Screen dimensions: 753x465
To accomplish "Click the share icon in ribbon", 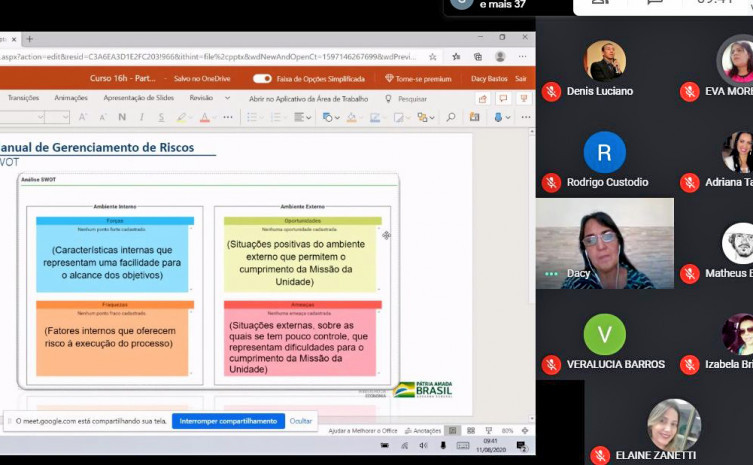I will [x=483, y=99].
